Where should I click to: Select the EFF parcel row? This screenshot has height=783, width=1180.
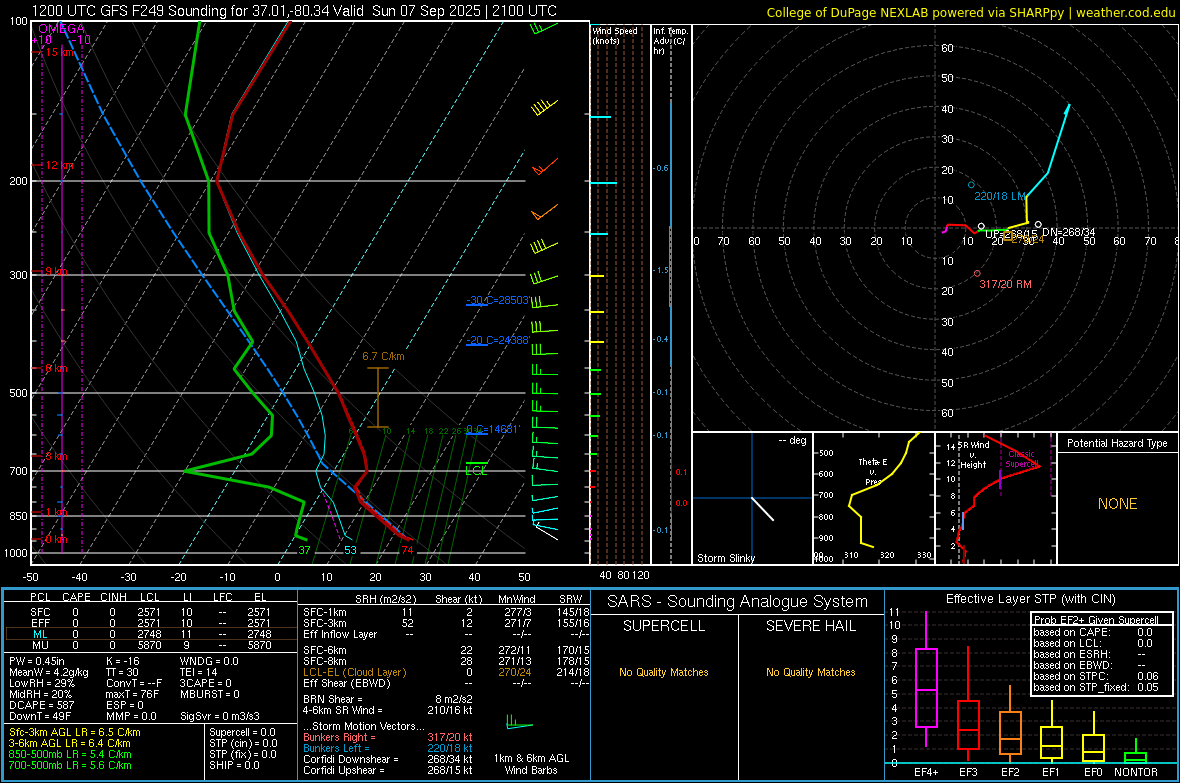tap(149, 623)
